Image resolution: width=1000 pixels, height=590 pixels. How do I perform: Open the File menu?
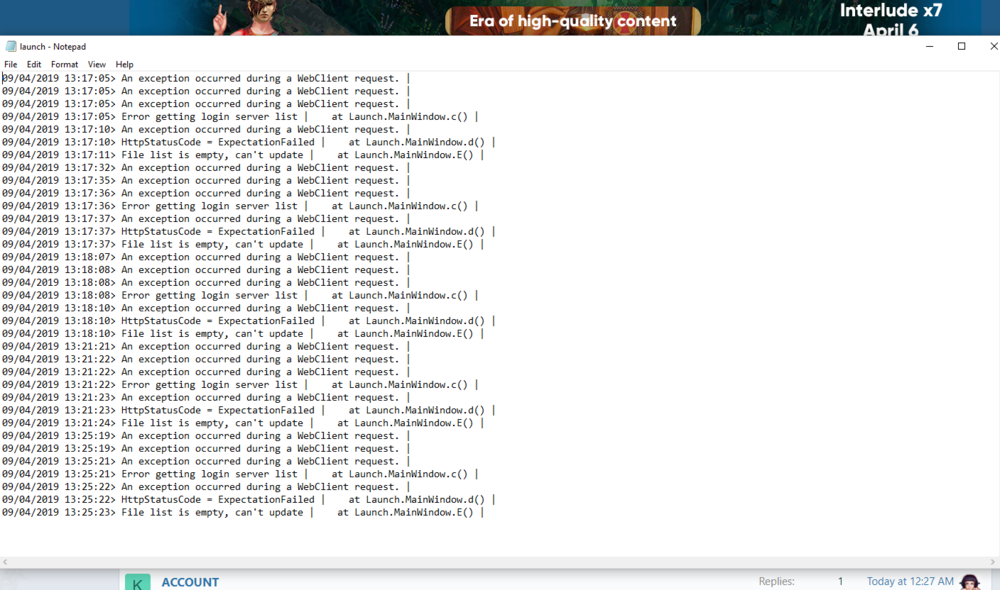[x=11, y=65]
